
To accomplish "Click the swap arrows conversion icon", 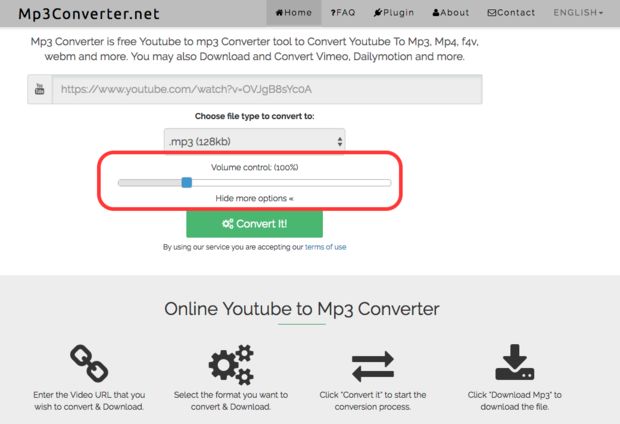I will click(x=373, y=367).
